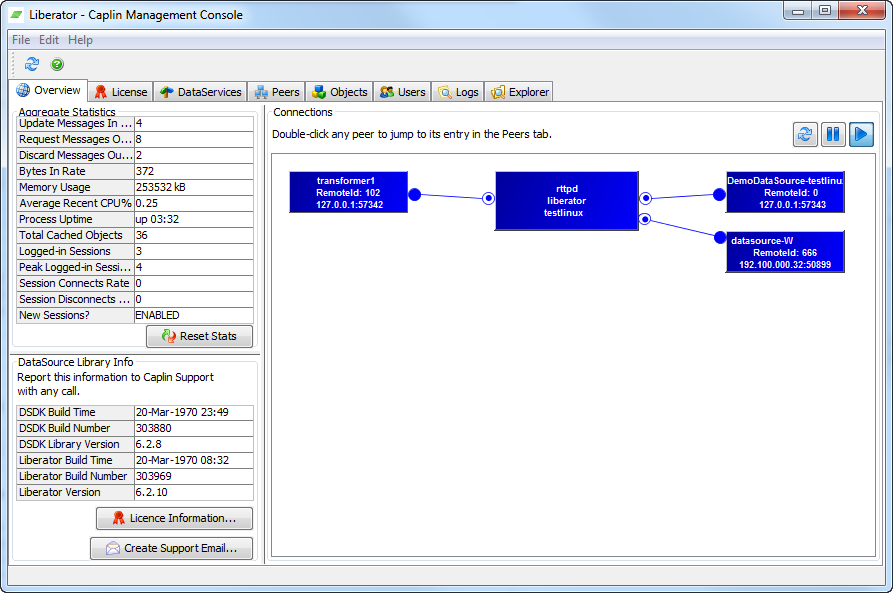Viewport: 893px width, 593px height.
Task: Click the DSDK Build Time value
Action: 194,412
